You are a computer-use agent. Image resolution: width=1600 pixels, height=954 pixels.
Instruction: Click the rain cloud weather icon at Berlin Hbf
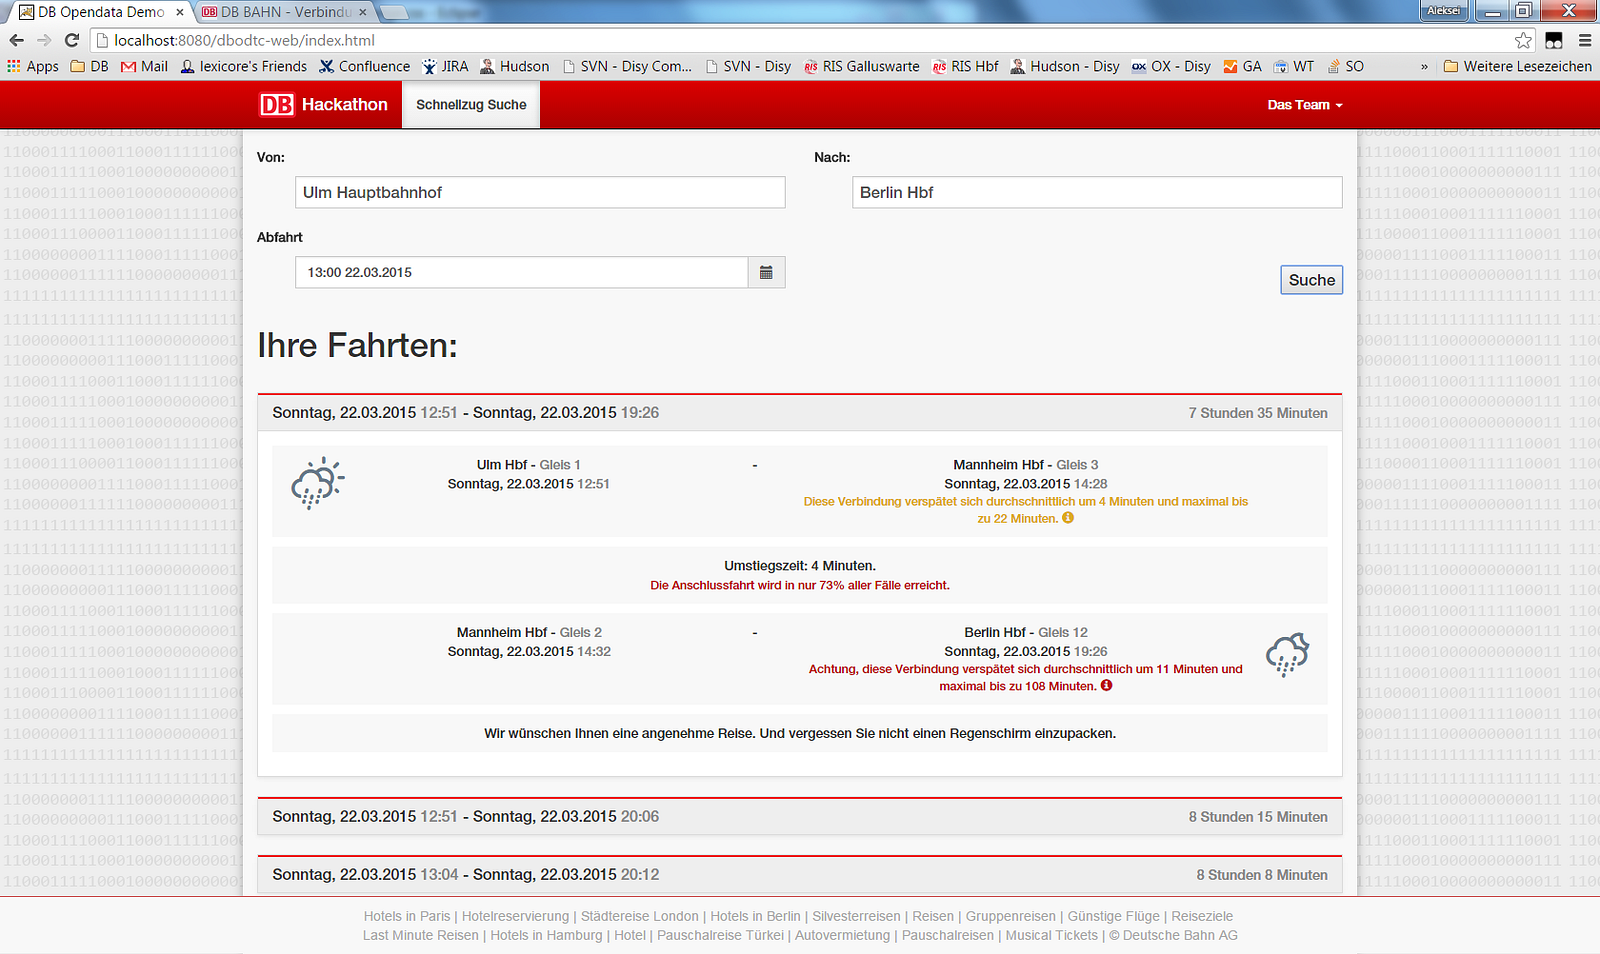coord(1287,654)
